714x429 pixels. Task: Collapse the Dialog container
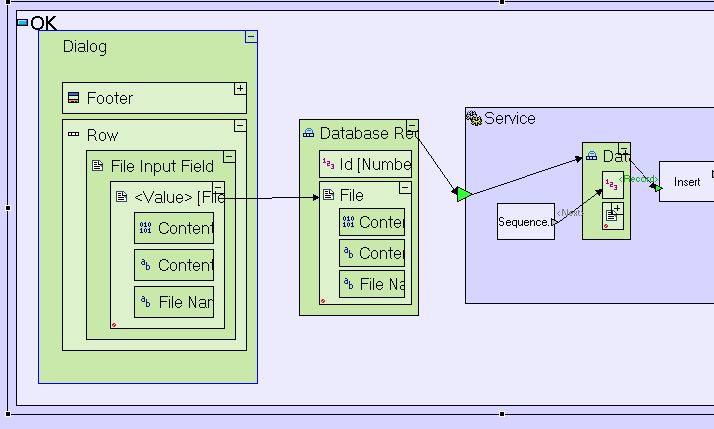(x=251, y=37)
